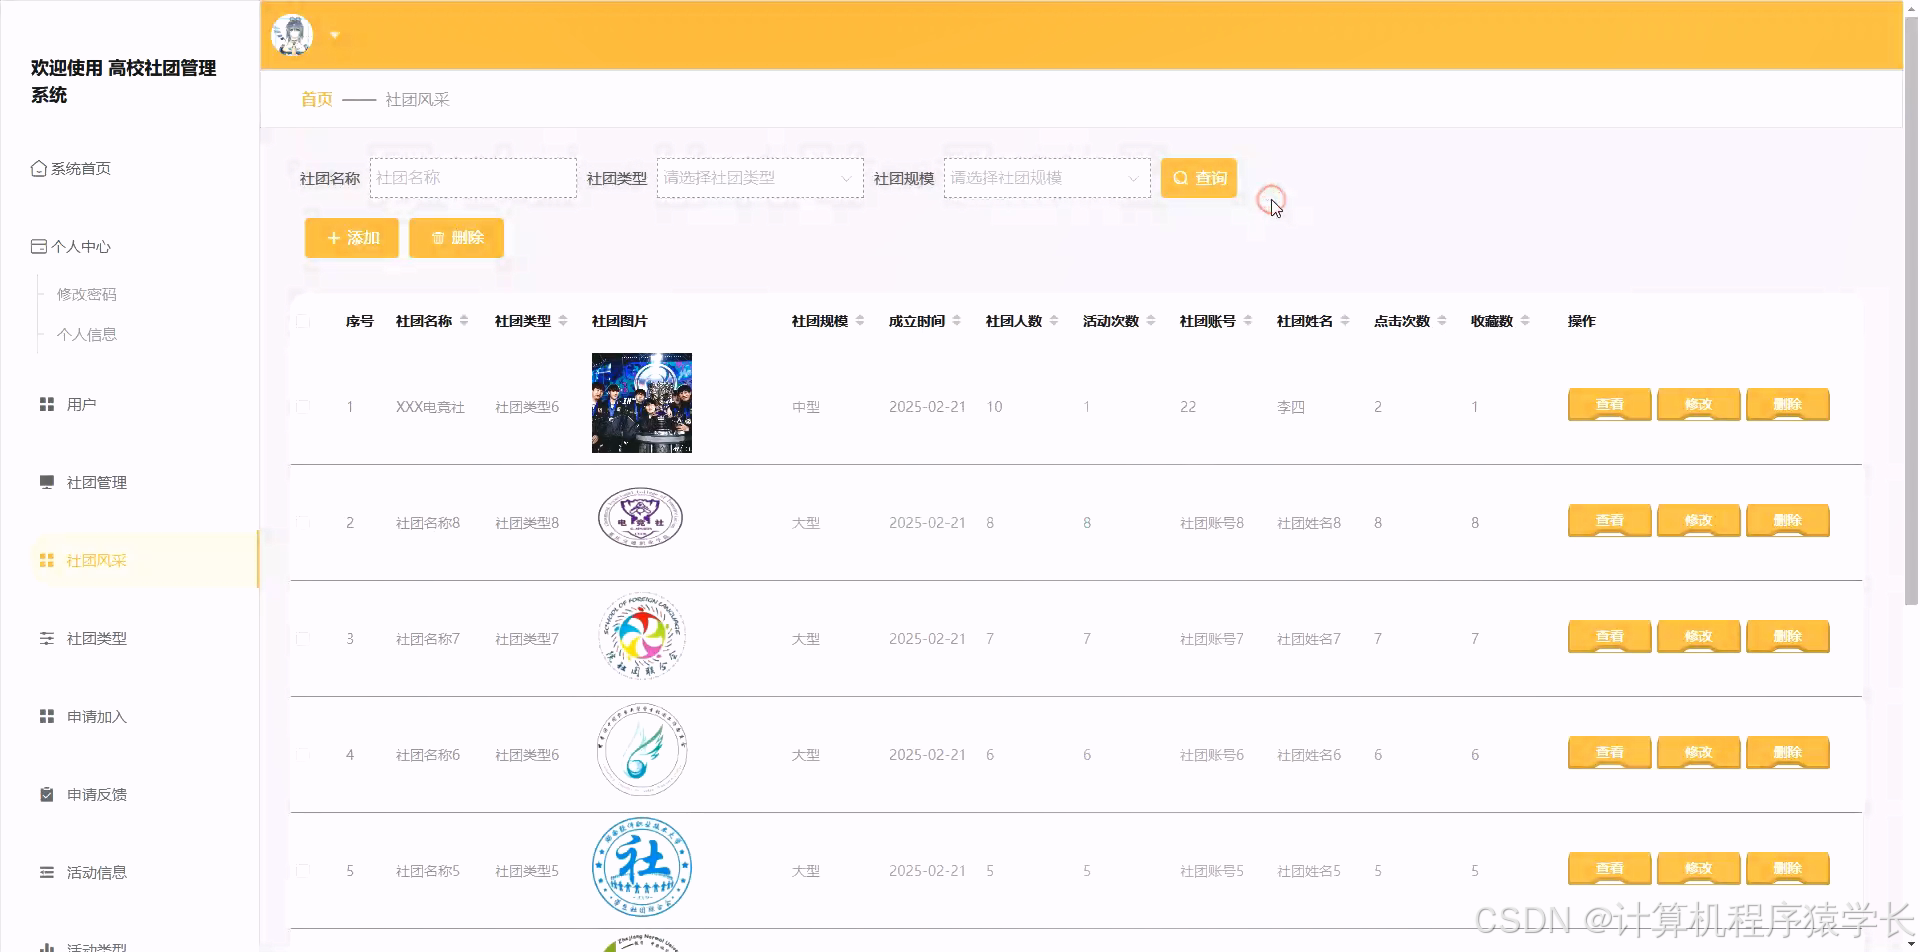Check the row 5 社团名称5 checkbox

coord(303,871)
